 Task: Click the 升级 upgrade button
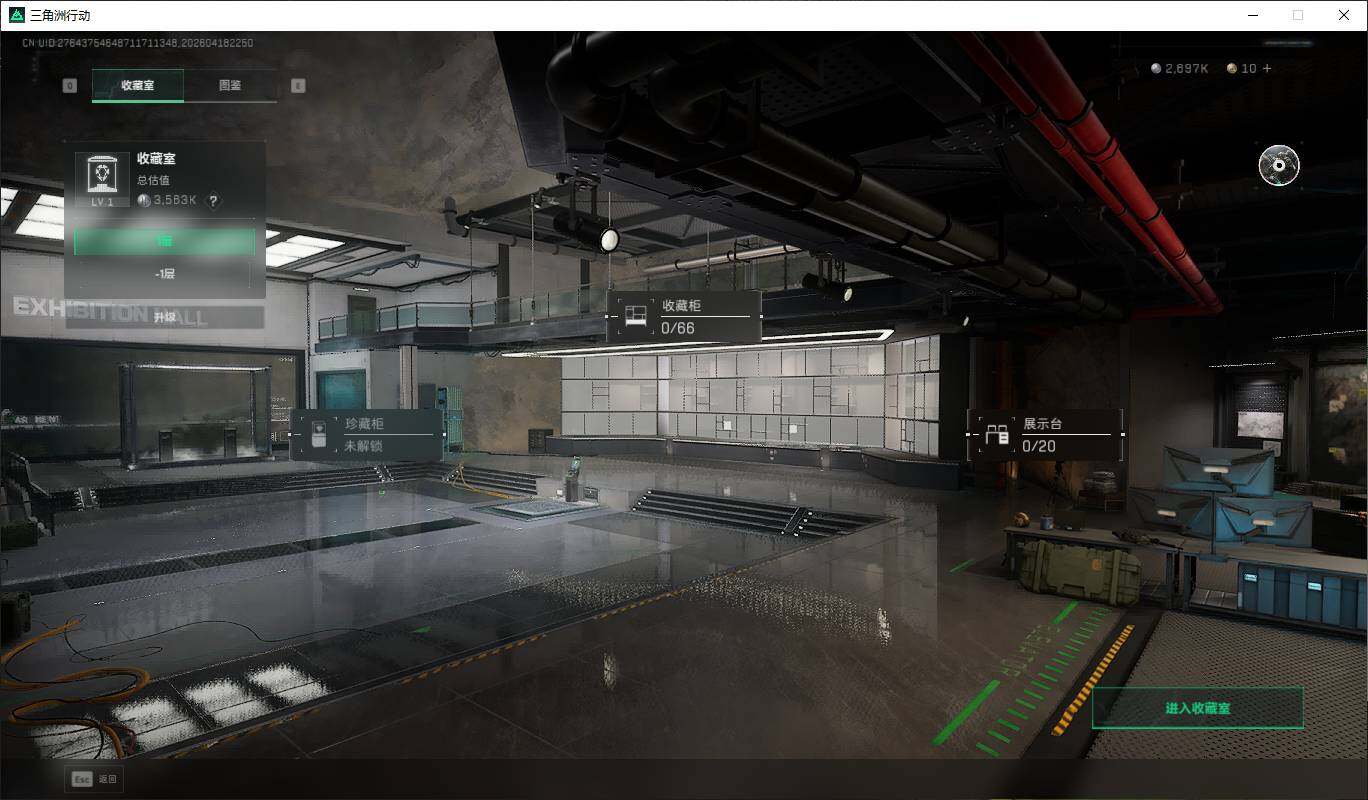click(x=165, y=317)
